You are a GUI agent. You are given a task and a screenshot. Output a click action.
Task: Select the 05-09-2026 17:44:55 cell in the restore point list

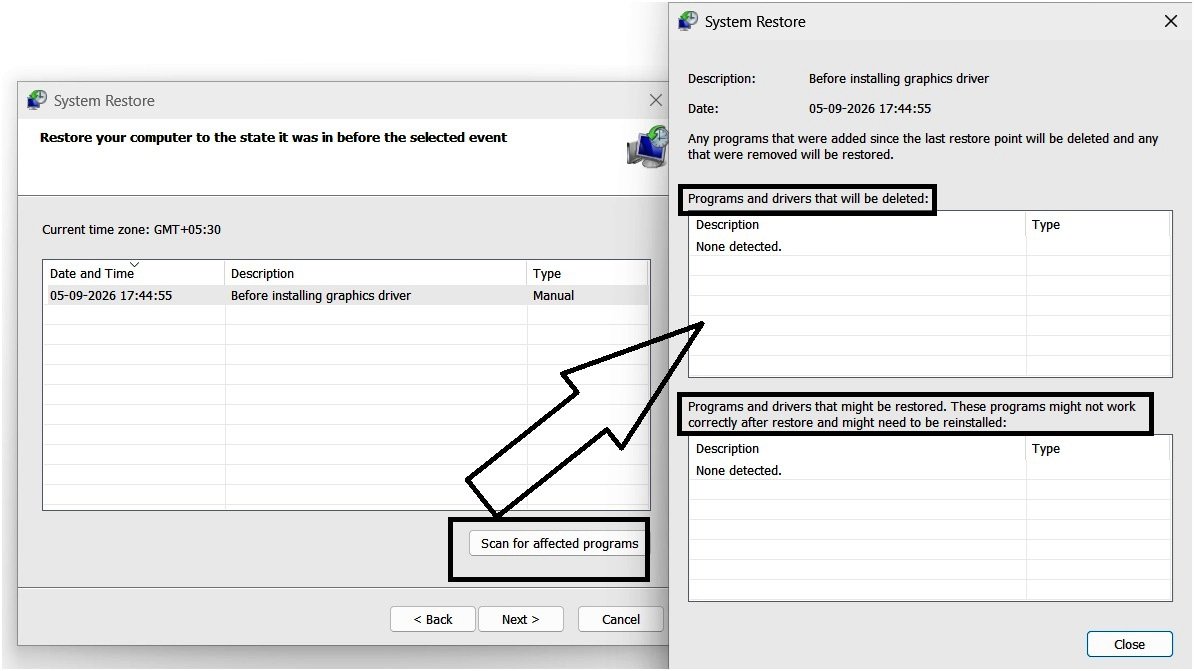click(111, 296)
